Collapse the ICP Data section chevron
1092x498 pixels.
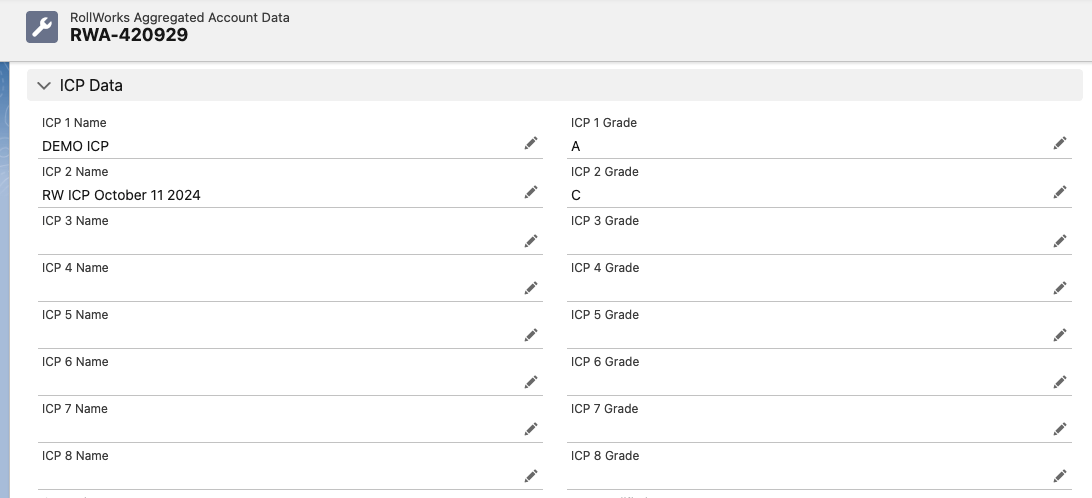[x=44, y=86]
